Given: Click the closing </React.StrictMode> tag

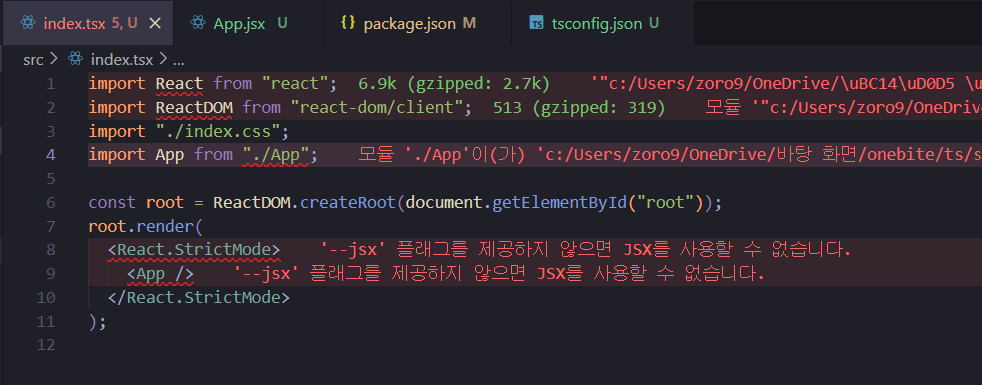Looking at the screenshot, I should pyautogui.click(x=199, y=297).
